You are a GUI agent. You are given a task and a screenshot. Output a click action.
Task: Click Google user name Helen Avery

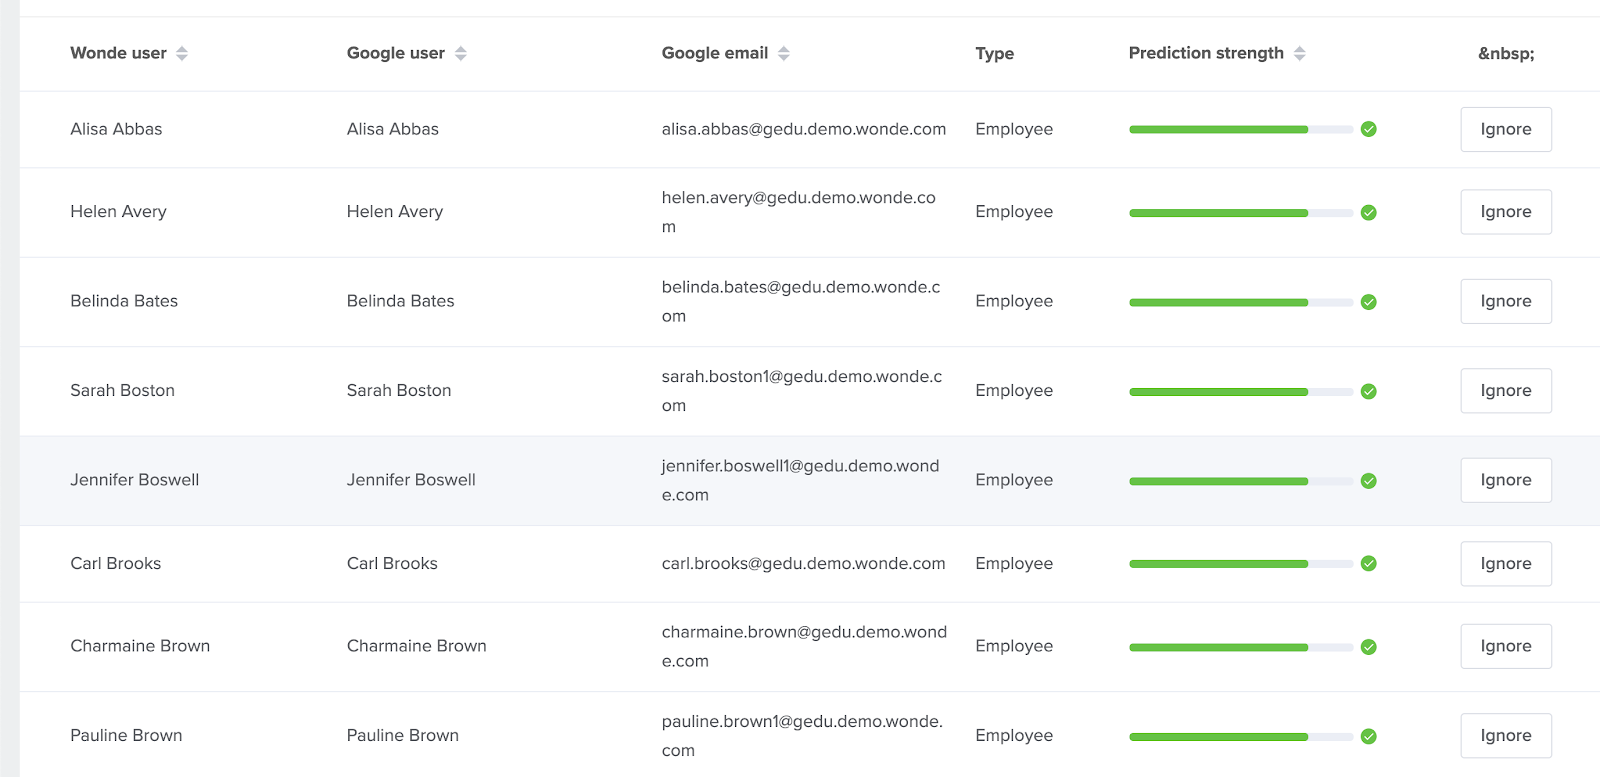point(395,212)
